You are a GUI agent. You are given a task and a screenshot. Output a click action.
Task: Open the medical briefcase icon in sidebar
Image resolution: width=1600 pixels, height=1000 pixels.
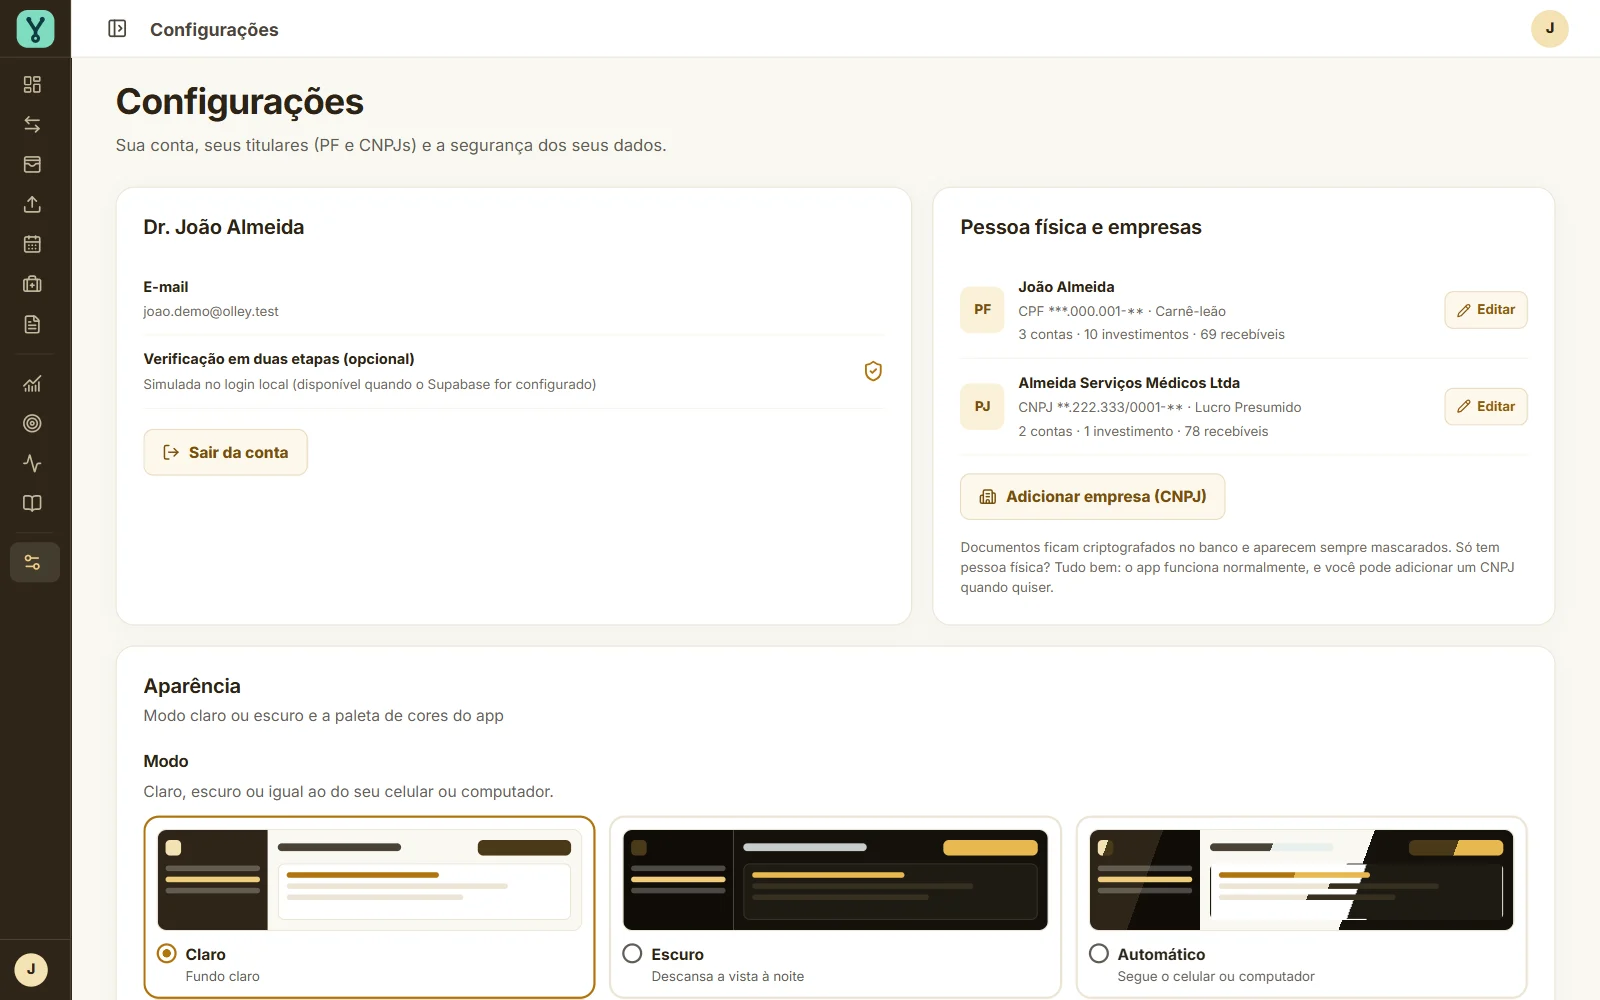click(32, 284)
